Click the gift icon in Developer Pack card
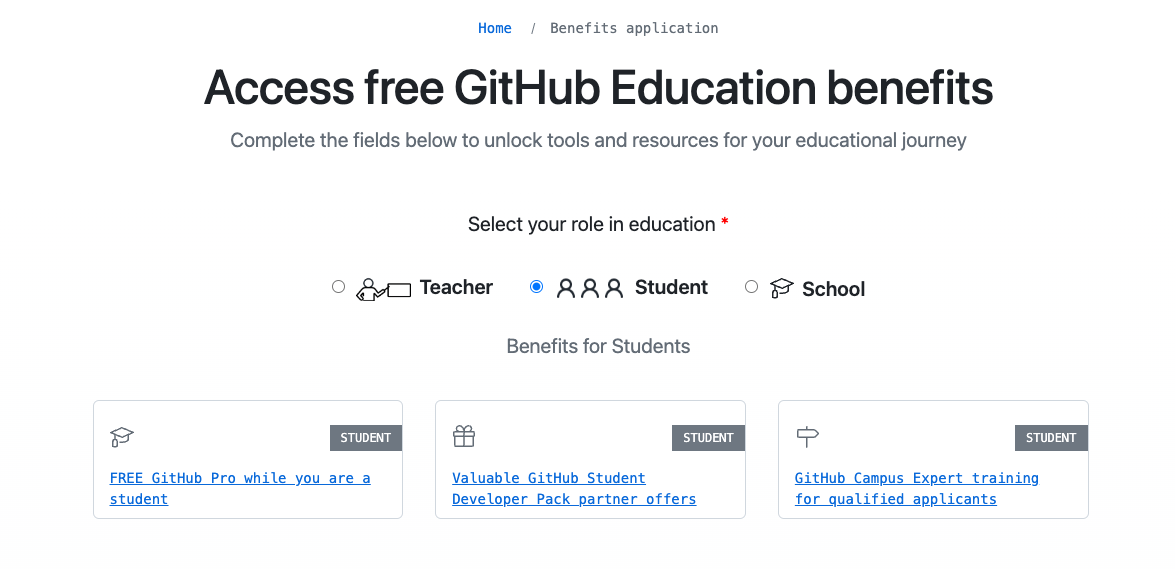1175x569 pixels. pyautogui.click(x=464, y=437)
